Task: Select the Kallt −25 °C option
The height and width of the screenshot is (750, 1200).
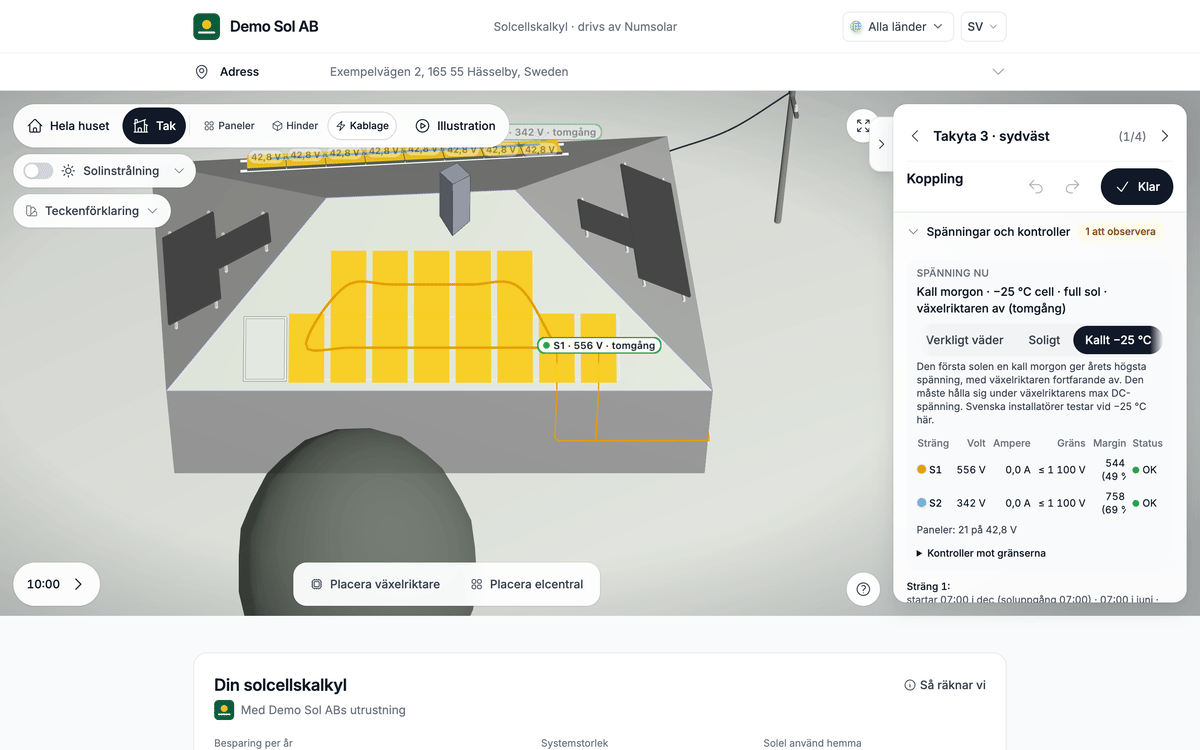Action: pos(1118,340)
